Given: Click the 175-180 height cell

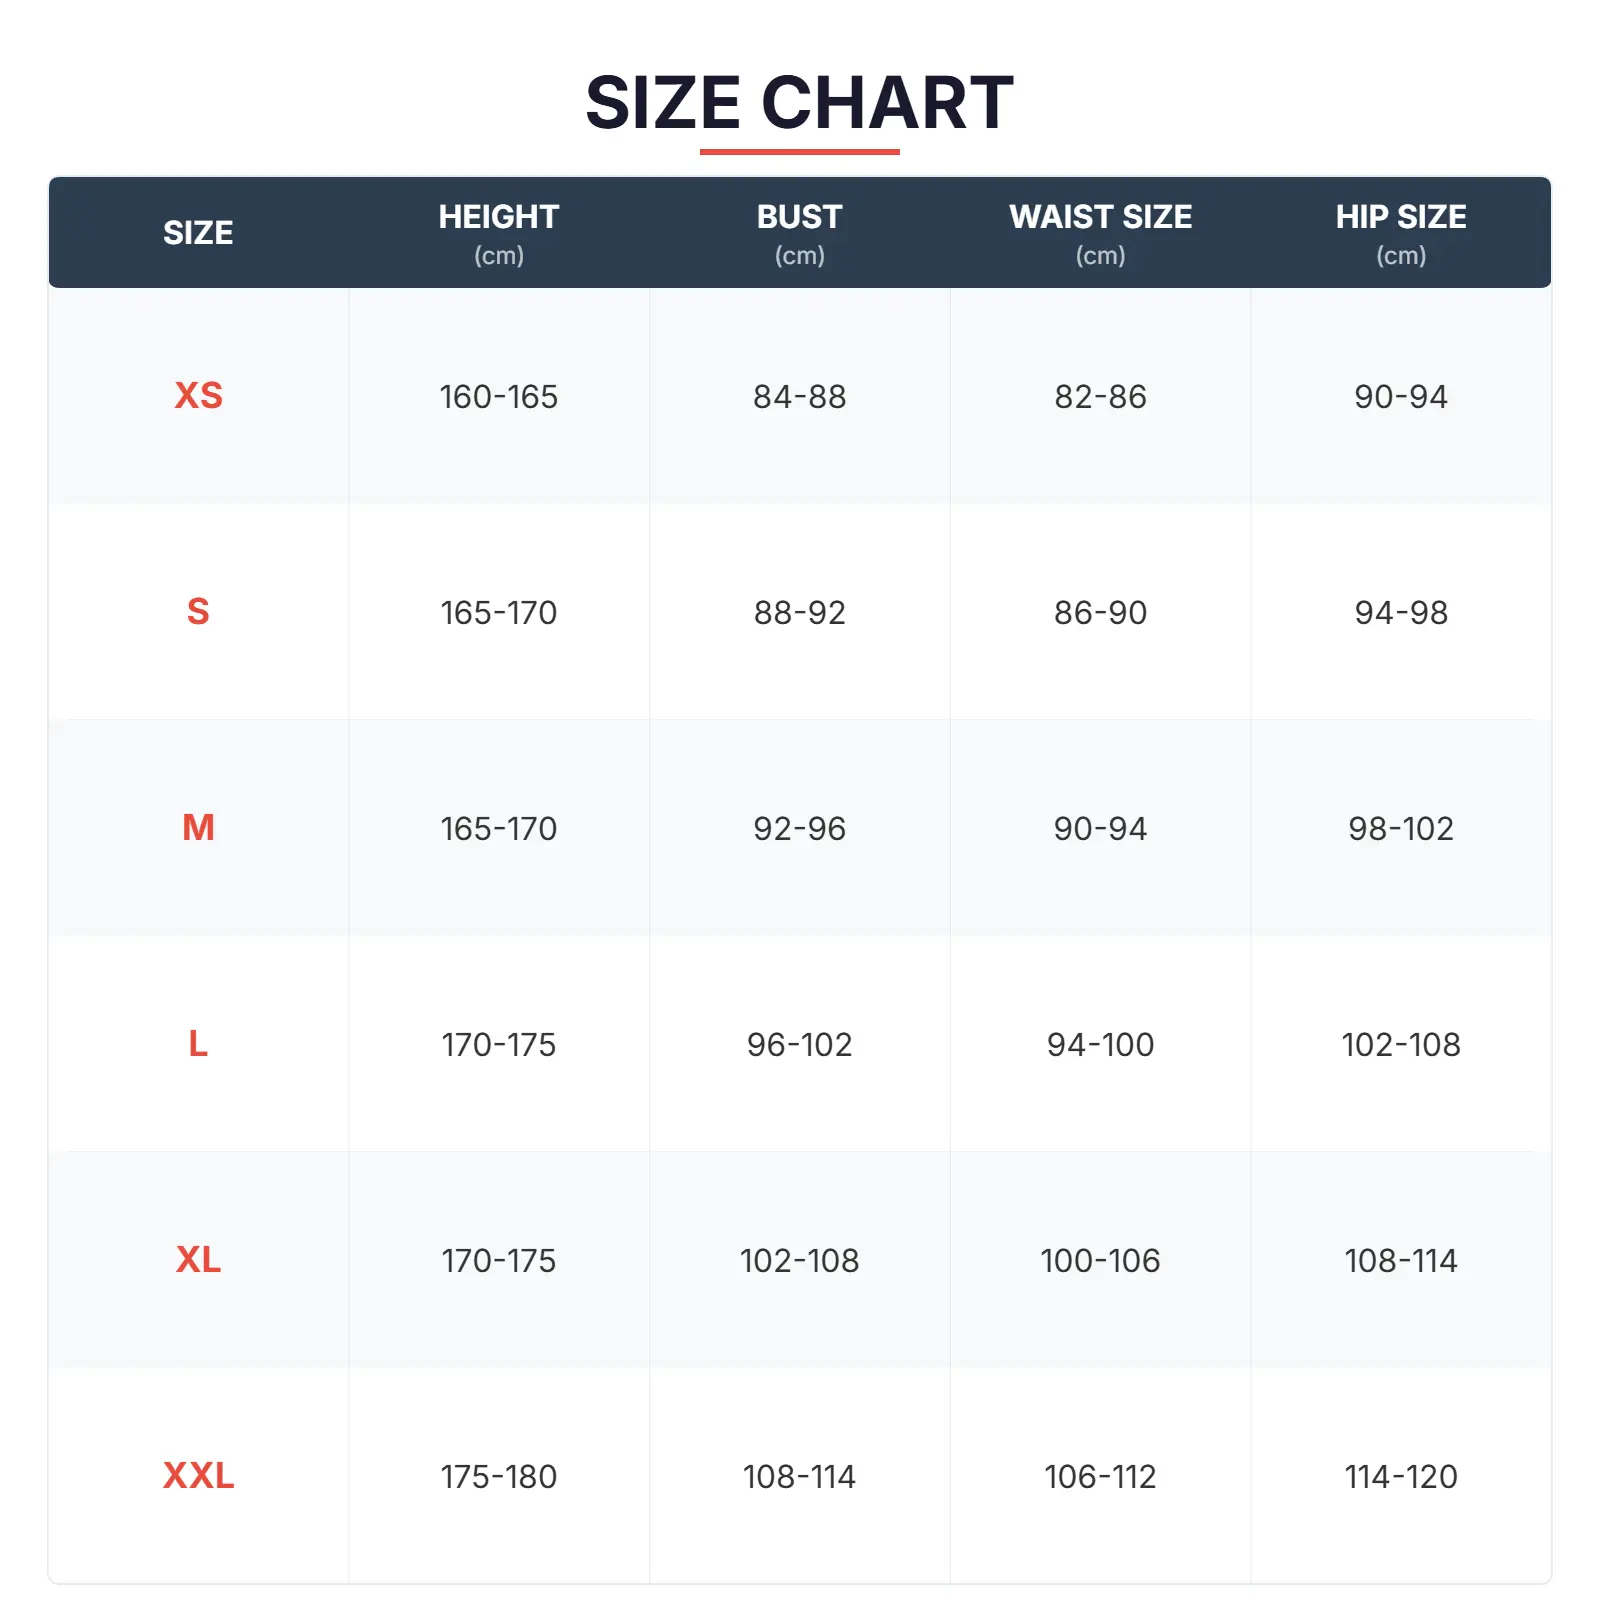Looking at the screenshot, I should 498,1477.
